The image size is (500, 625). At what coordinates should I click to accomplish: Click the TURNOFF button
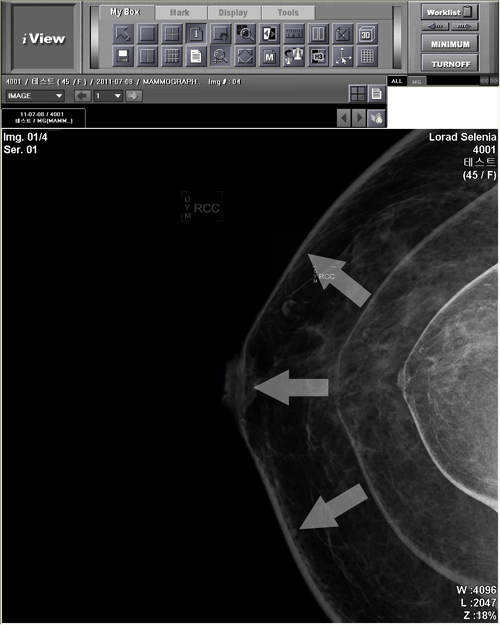click(450, 64)
